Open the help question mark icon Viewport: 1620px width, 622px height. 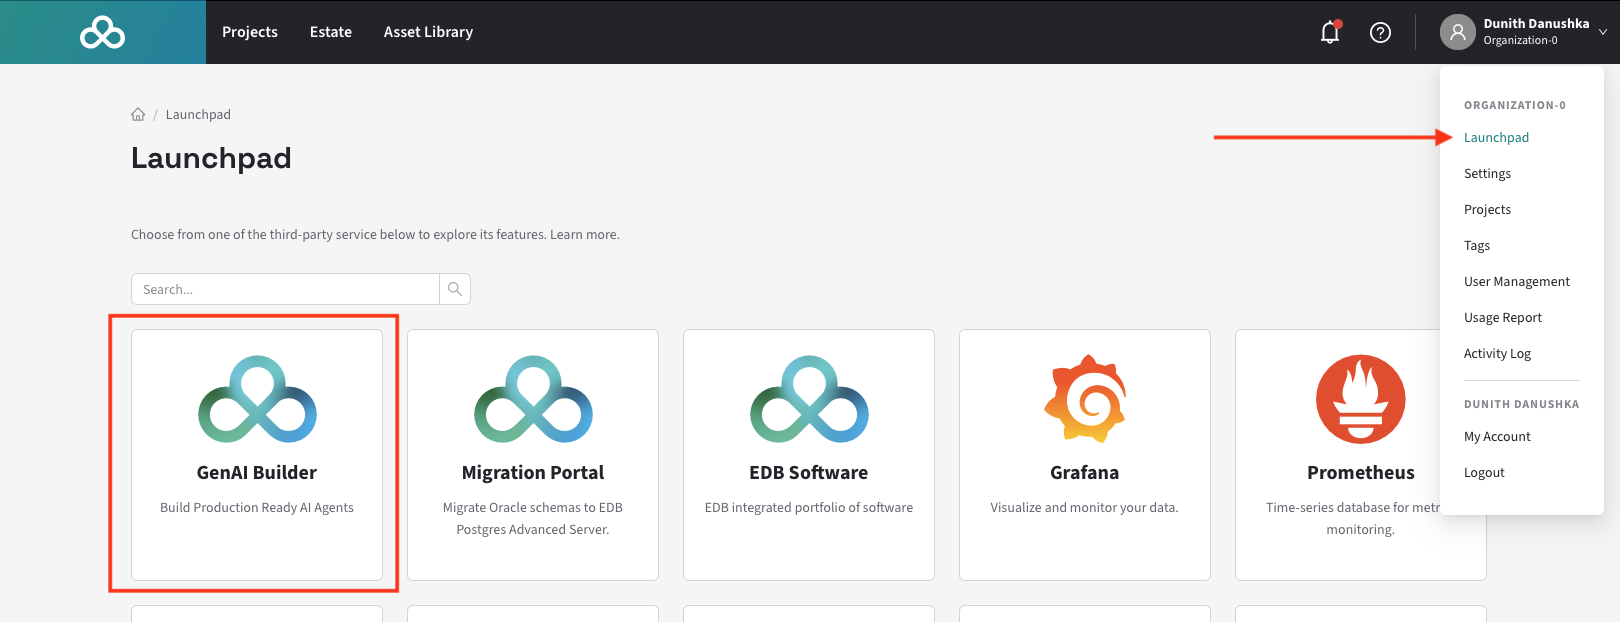coord(1380,33)
